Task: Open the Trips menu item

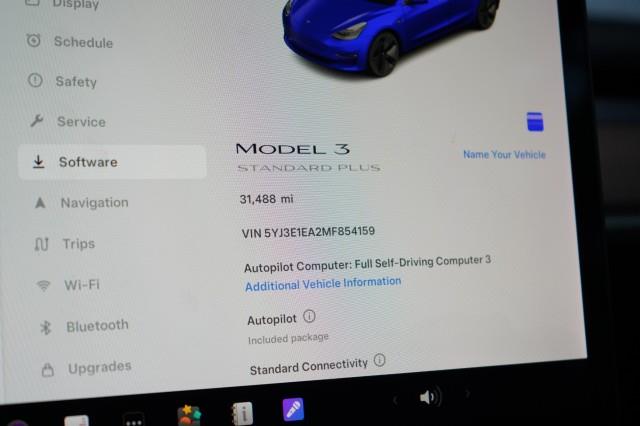Action: click(64, 244)
